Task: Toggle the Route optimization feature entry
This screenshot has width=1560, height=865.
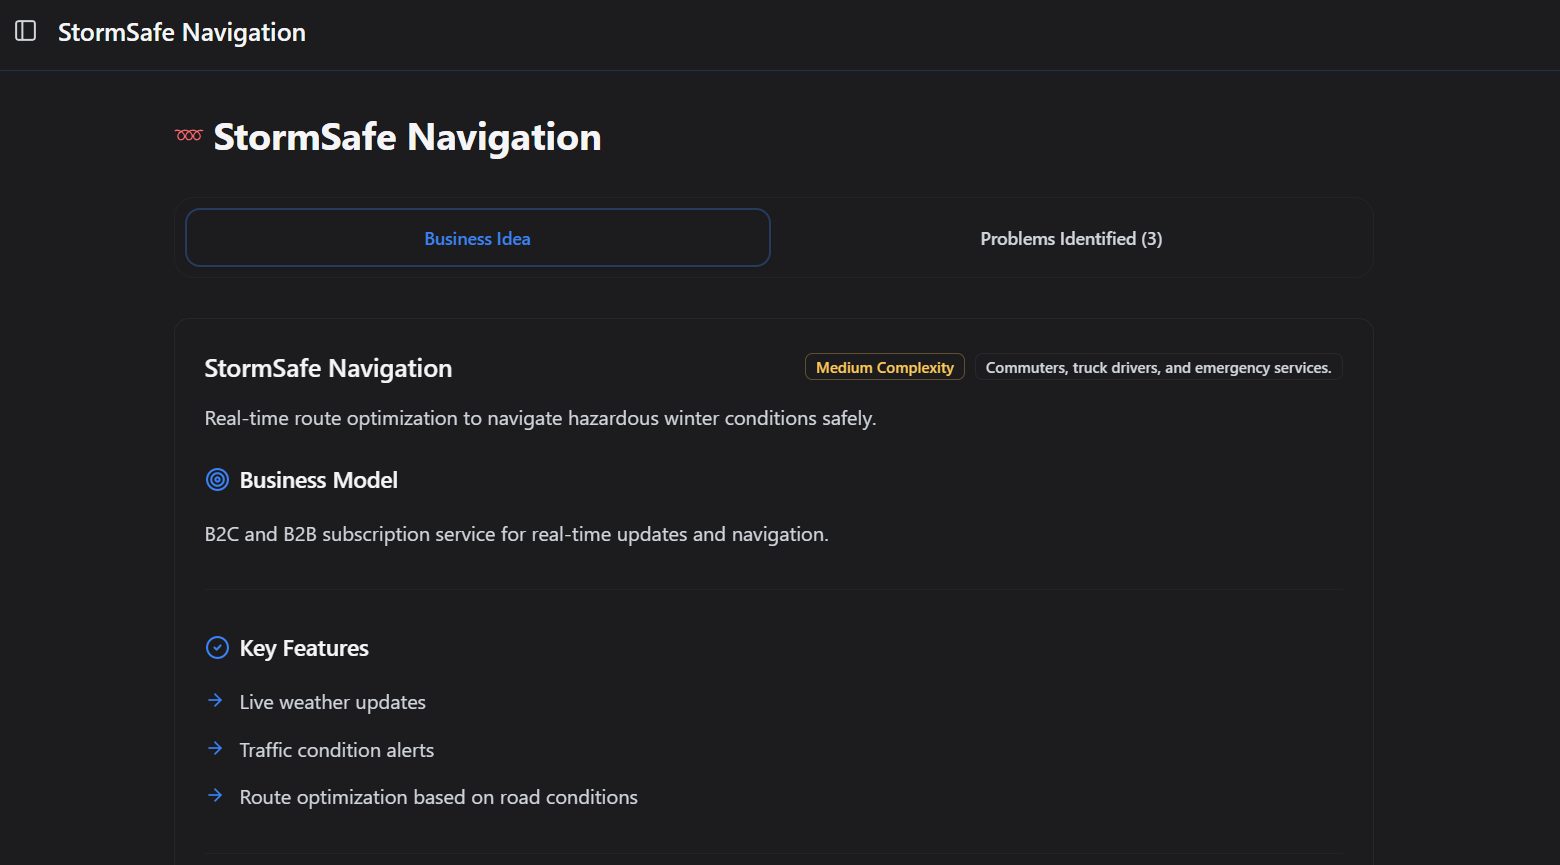Action: (438, 796)
